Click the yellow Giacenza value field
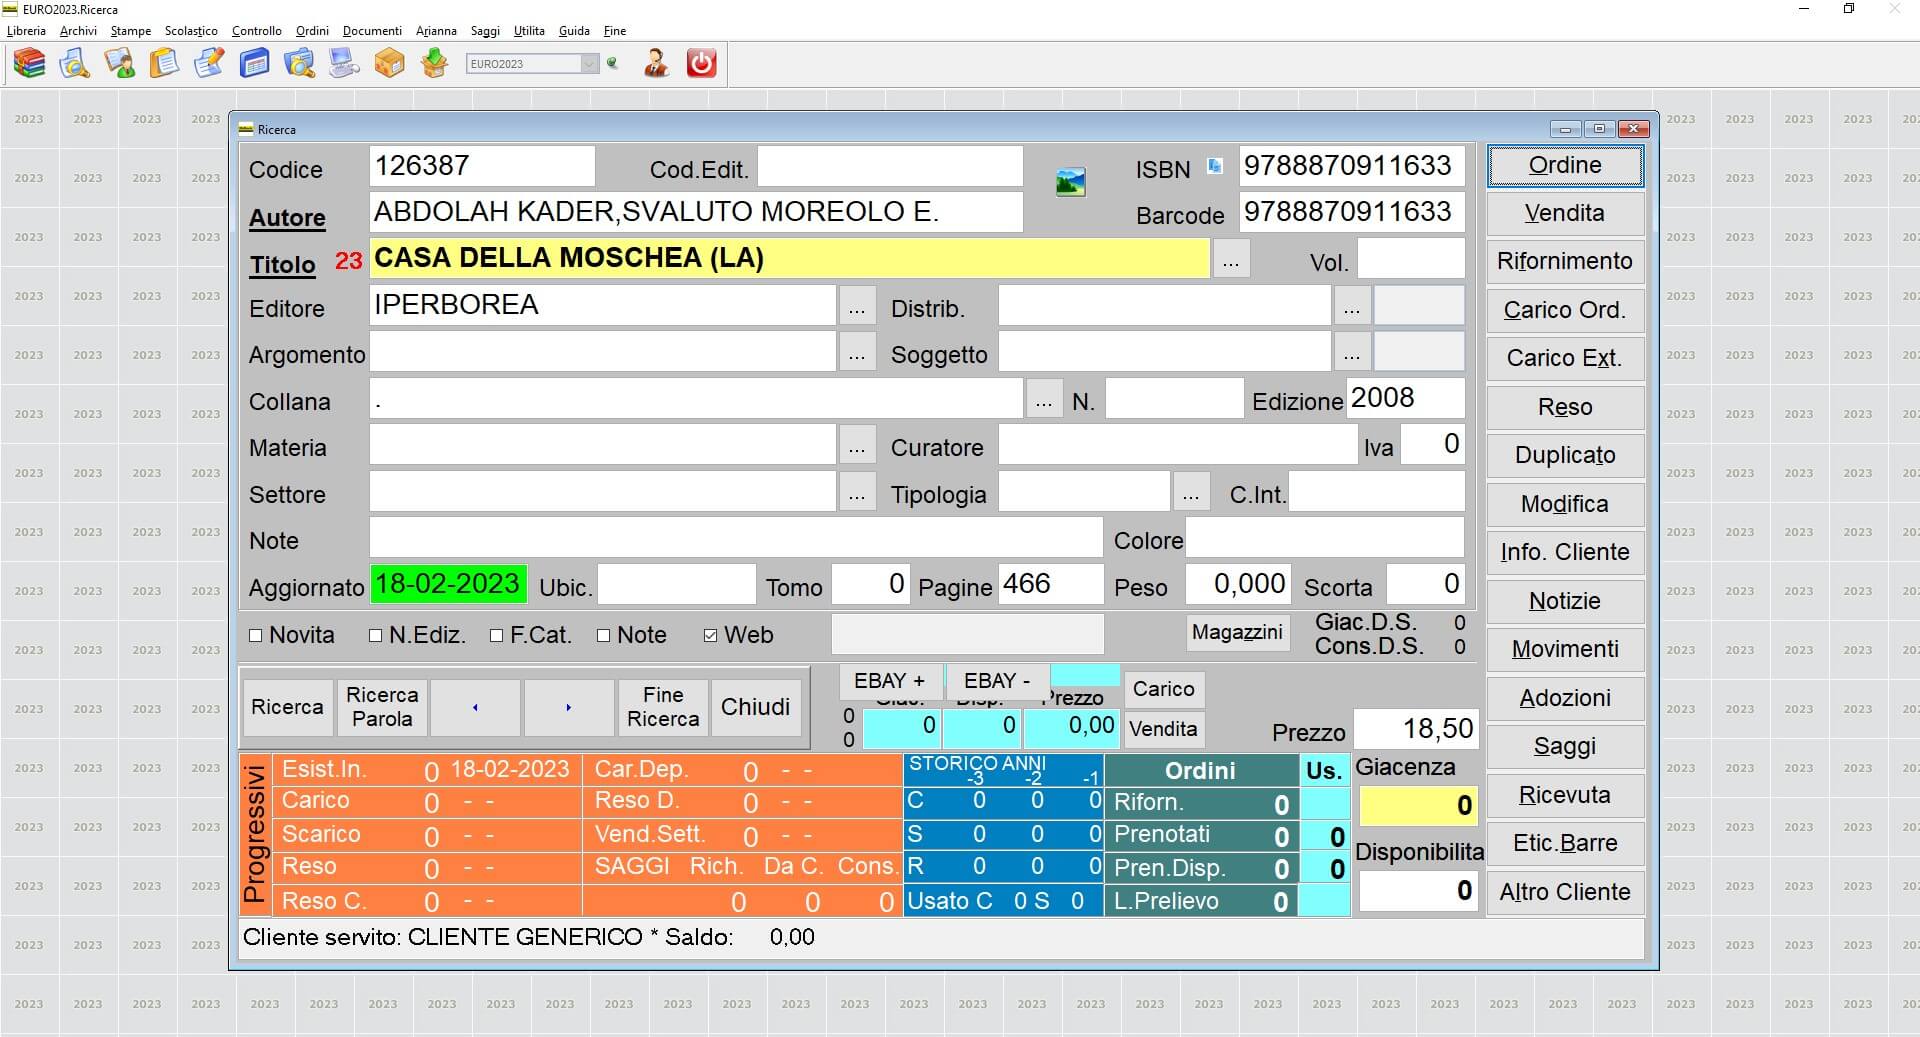The height and width of the screenshot is (1037, 1920). coord(1418,806)
